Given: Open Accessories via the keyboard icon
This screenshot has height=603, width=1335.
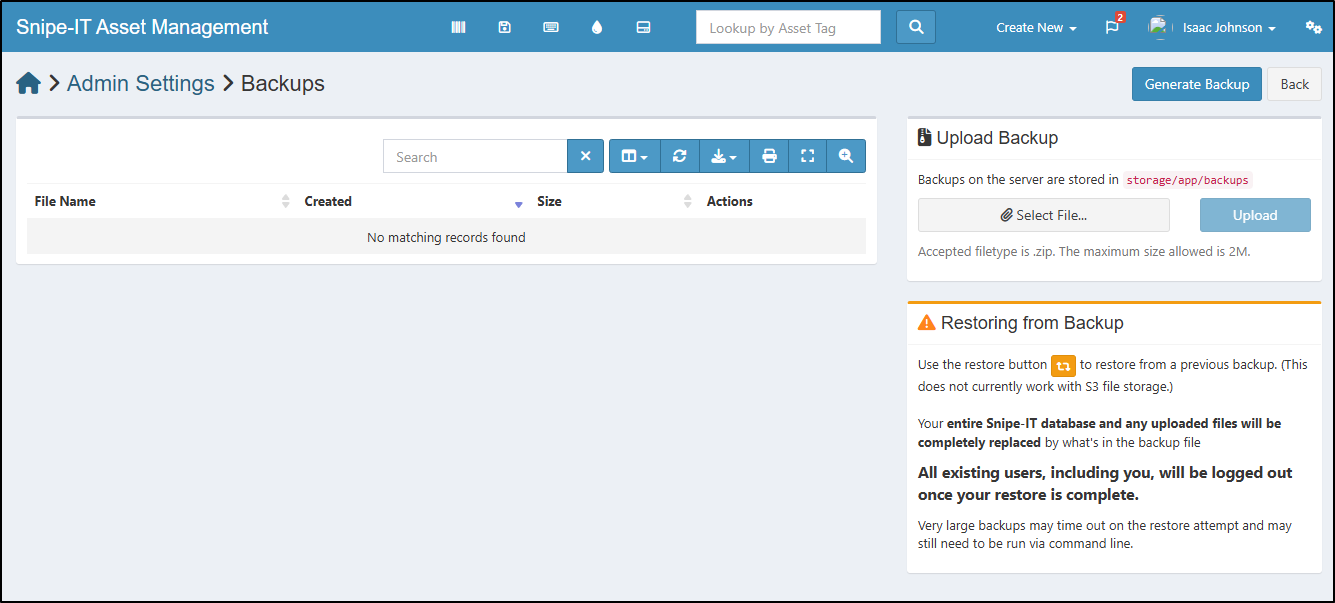Looking at the screenshot, I should pyautogui.click(x=551, y=28).
